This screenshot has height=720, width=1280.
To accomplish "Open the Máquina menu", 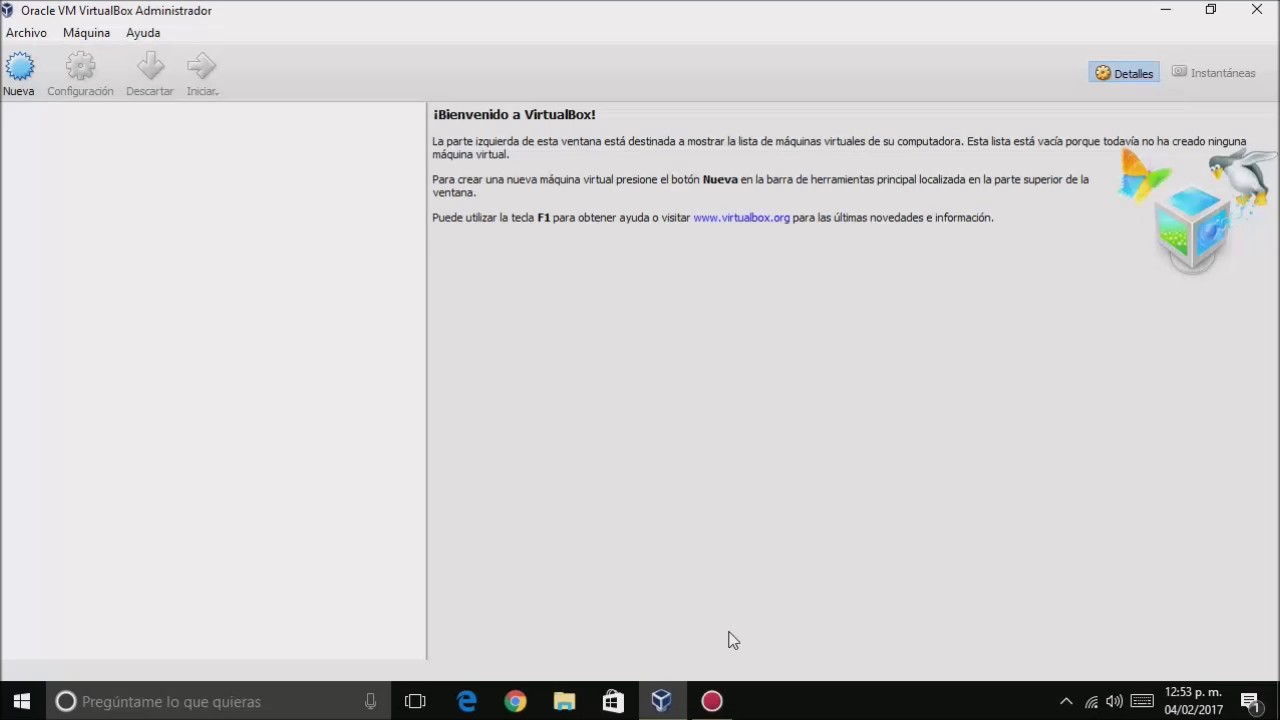I will pyautogui.click(x=86, y=33).
